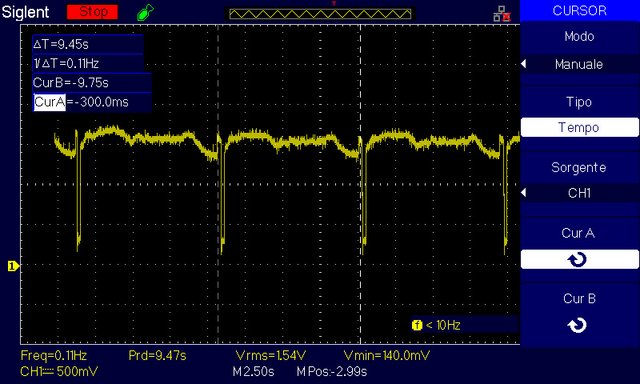
Task: Click the 1/ΔT=0.11Hz readout
Action: coord(66,63)
